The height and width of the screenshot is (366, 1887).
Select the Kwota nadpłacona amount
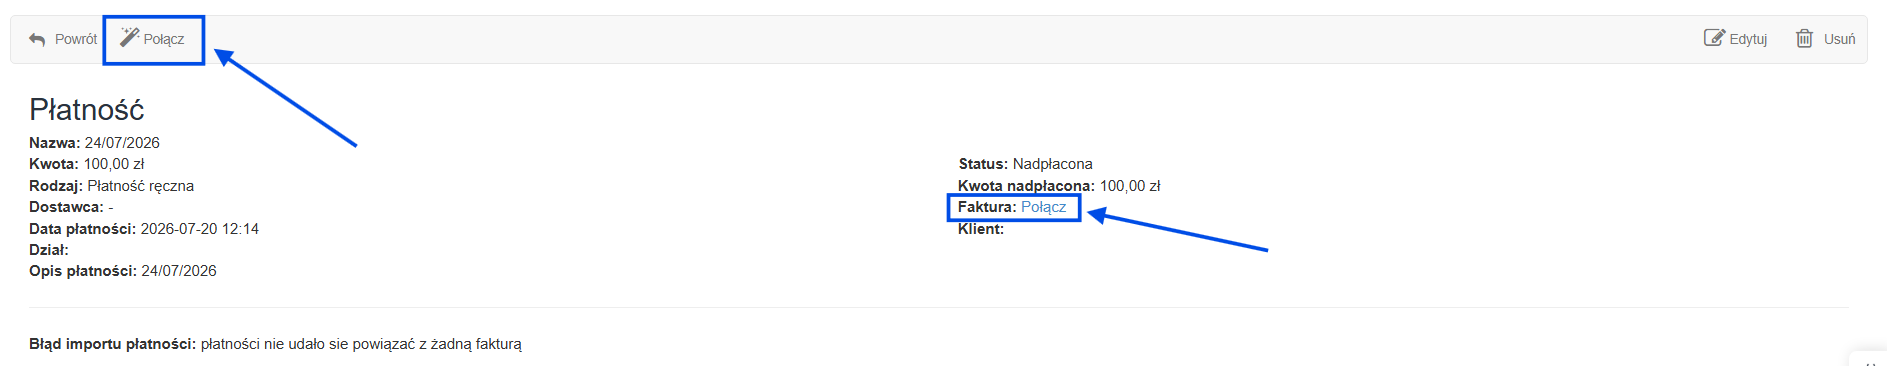pos(1130,186)
